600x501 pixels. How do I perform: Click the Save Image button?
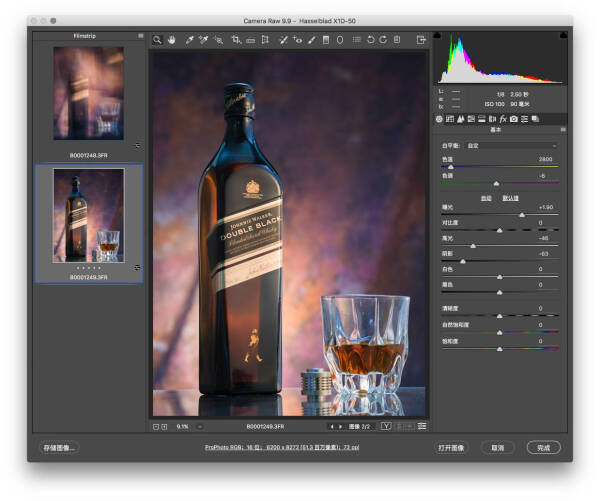pyautogui.click(x=59, y=447)
